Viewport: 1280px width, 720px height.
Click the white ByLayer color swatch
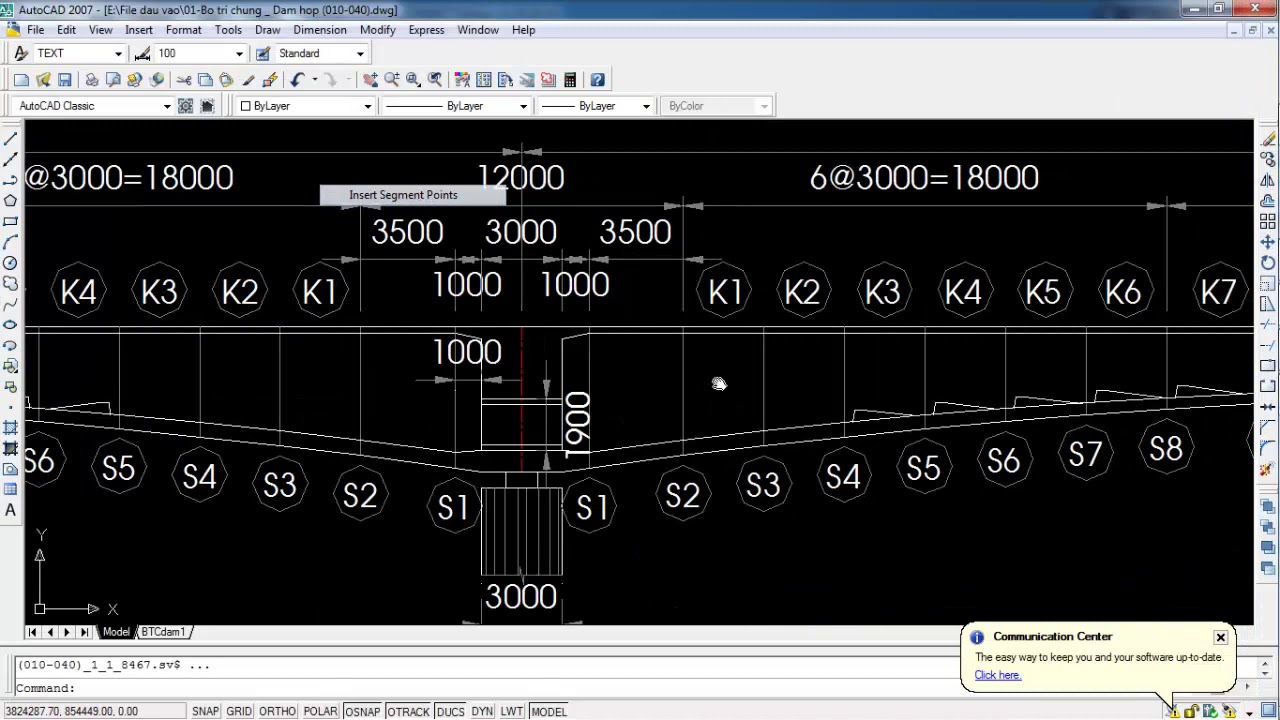245,106
